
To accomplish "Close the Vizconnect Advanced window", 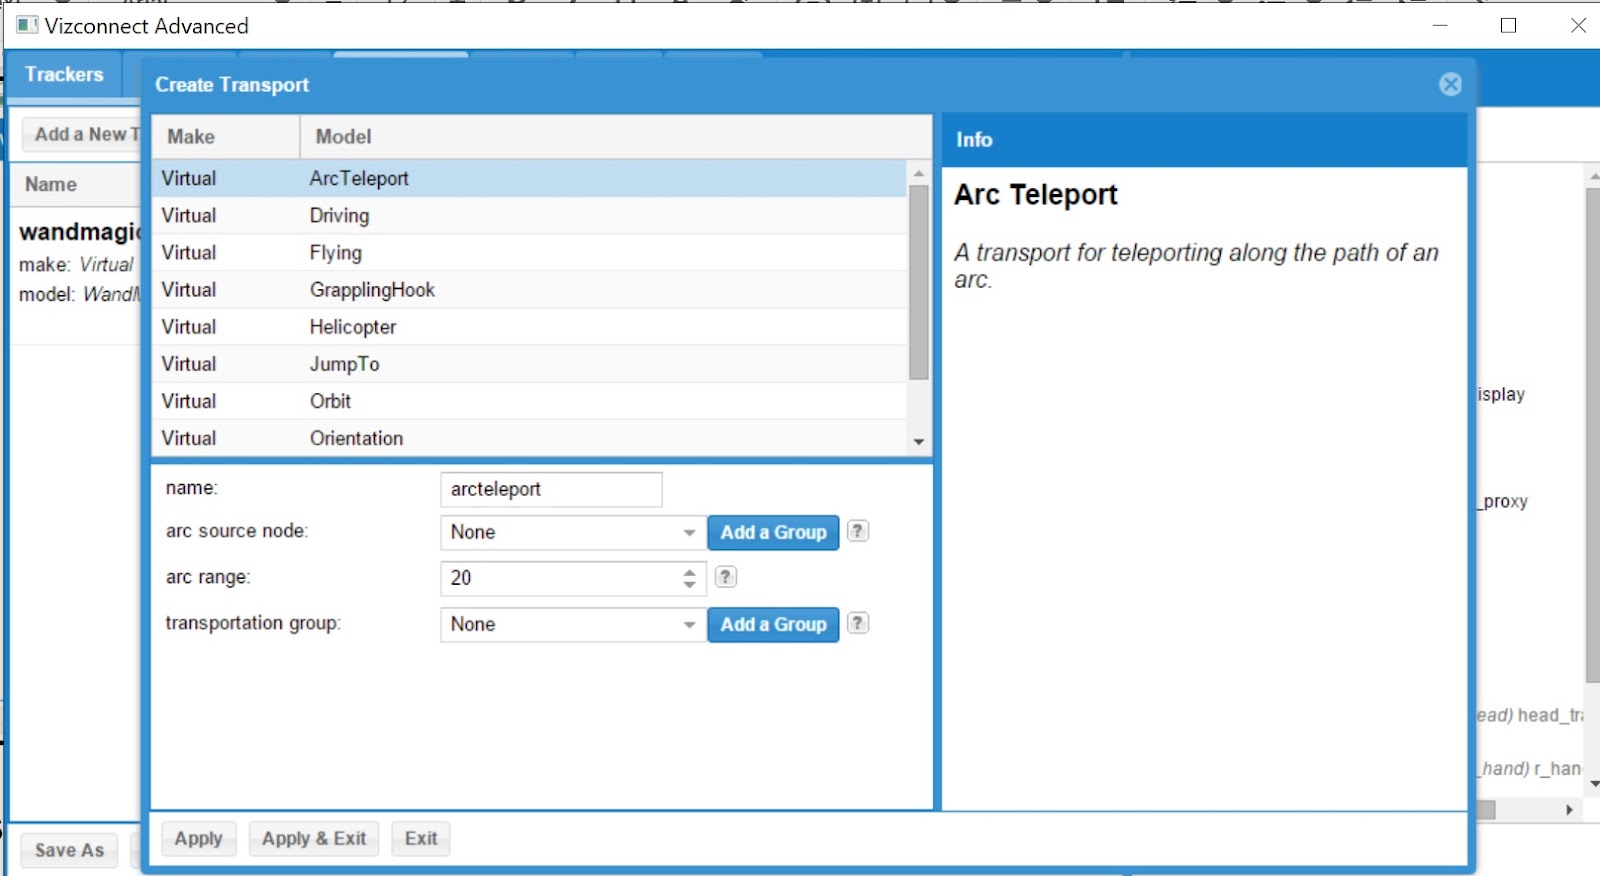I will pyautogui.click(x=1578, y=25).
